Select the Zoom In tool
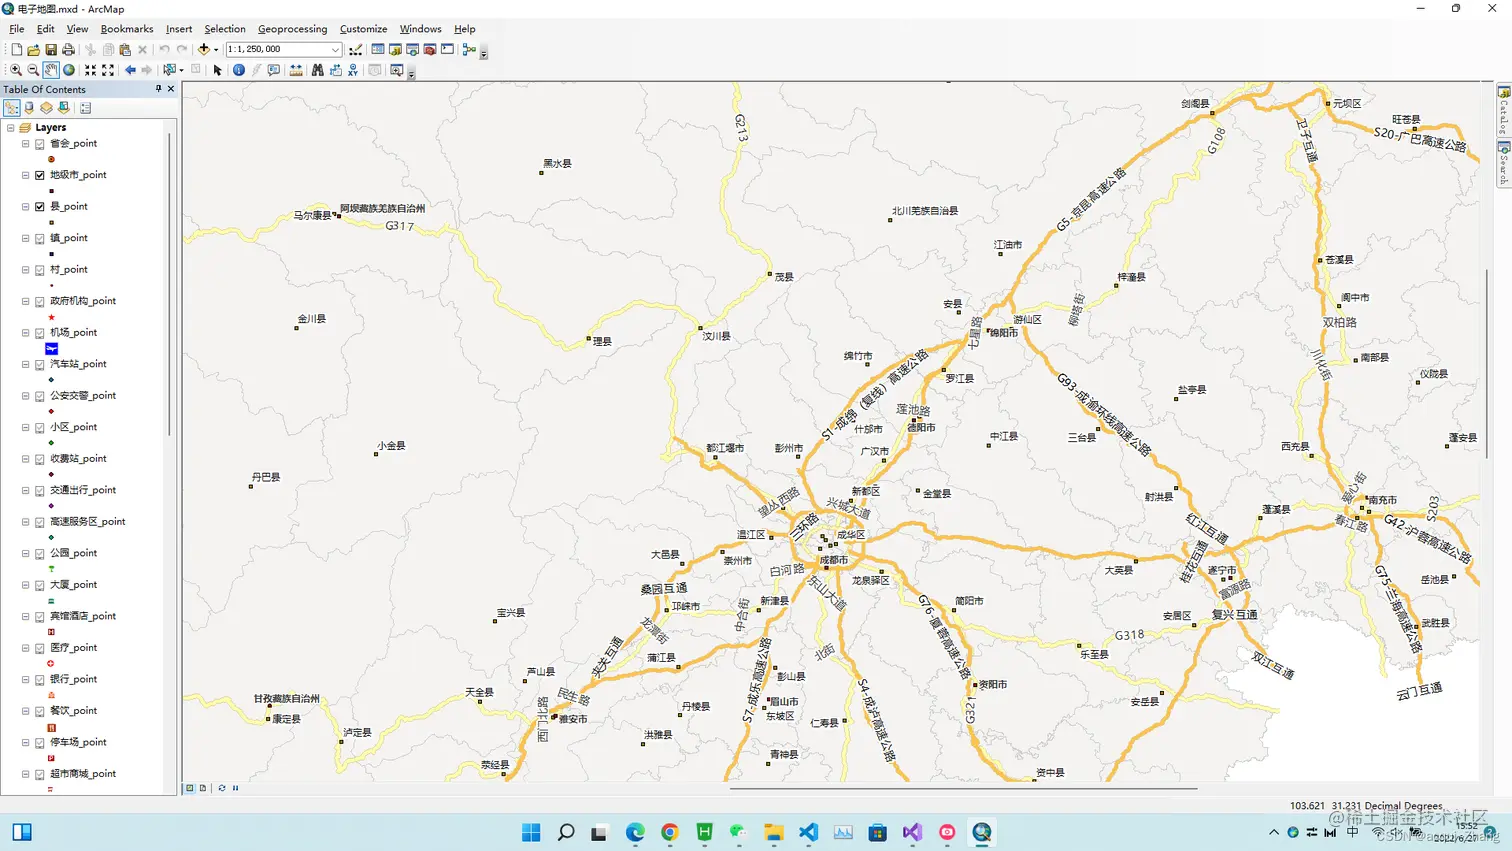 [x=15, y=70]
